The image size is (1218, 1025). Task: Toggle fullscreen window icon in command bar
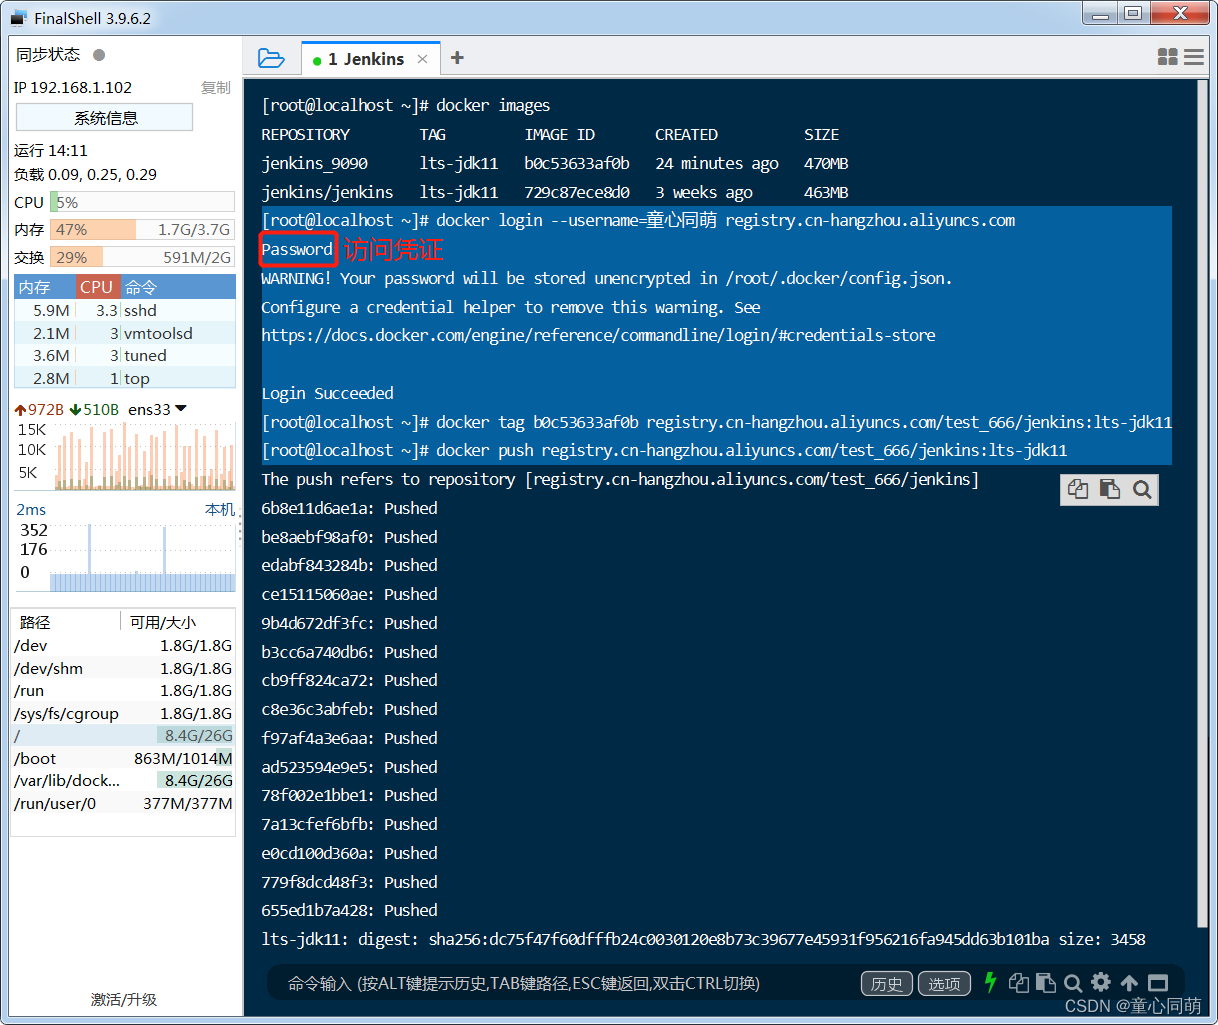pyautogui.click(x=1158, y=983)
